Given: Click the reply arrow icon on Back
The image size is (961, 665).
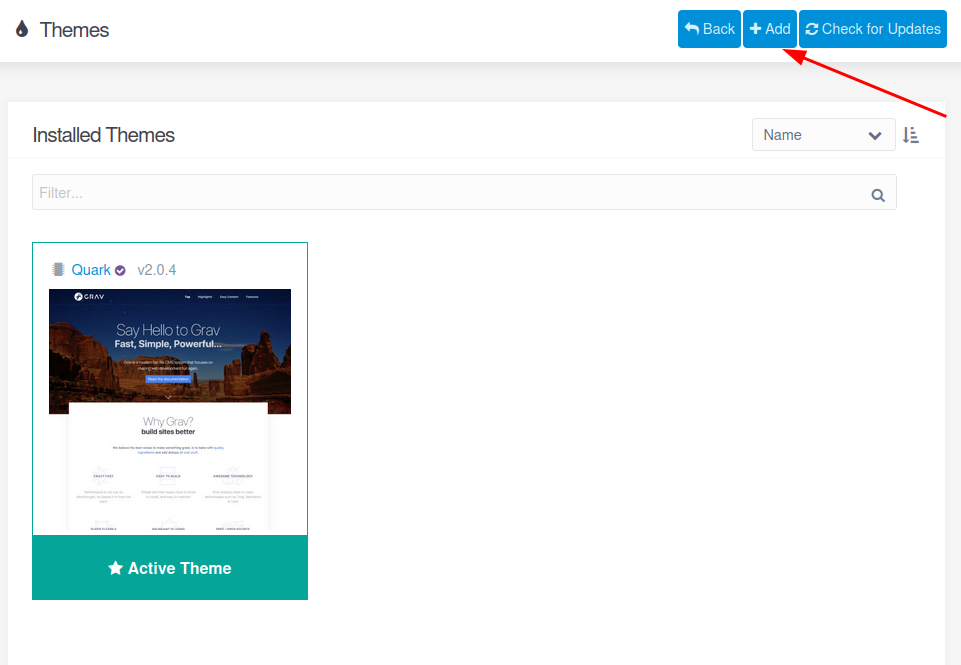Looking at the screenshot, I should [x=692, y=29].
